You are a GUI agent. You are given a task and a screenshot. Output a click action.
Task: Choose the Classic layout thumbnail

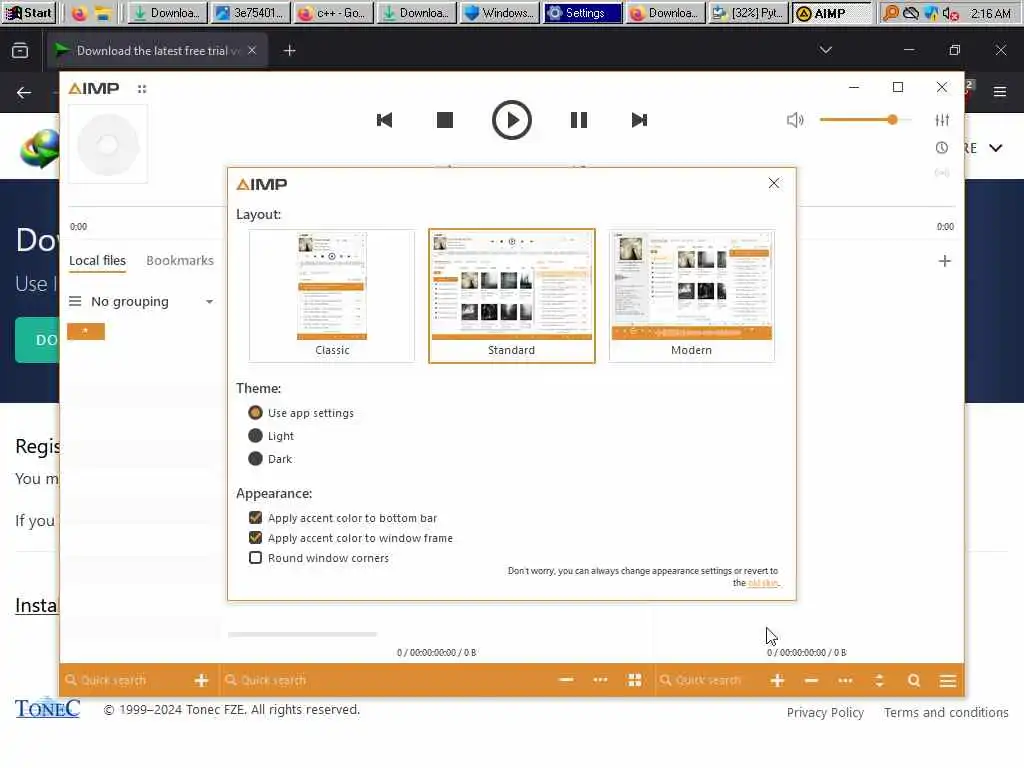point(332,295)
